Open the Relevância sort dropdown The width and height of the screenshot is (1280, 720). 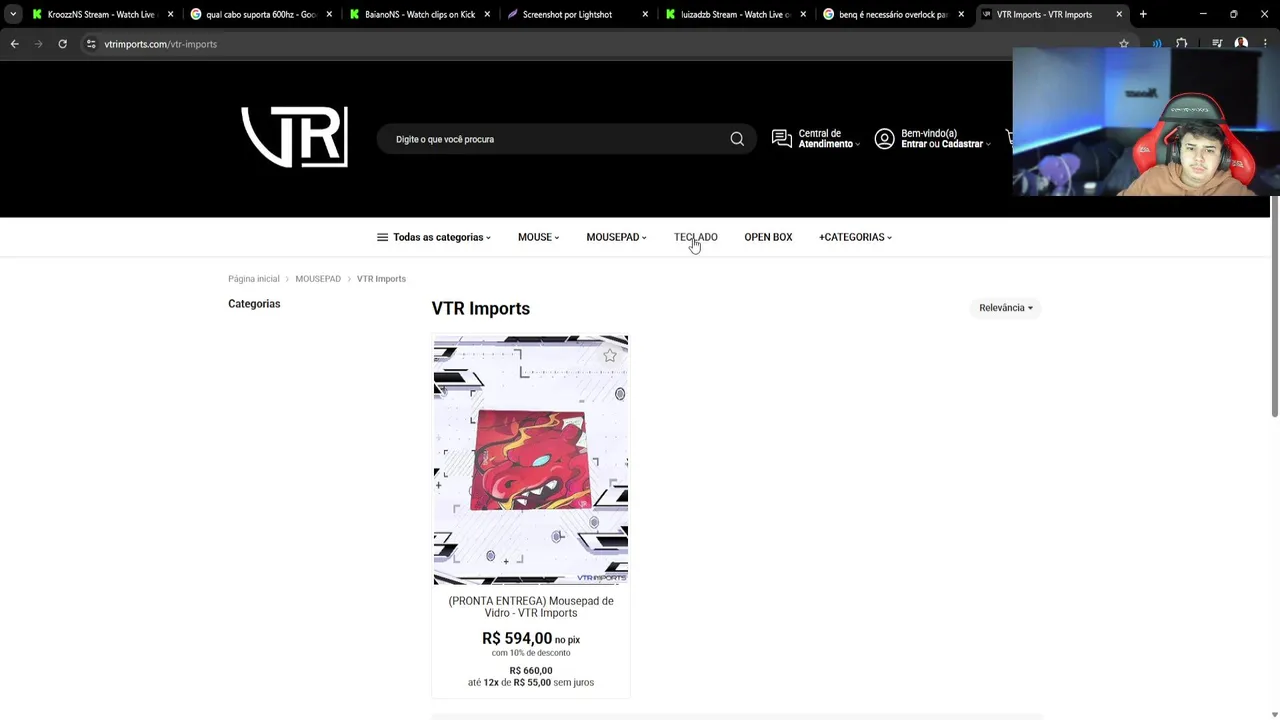[x=1005, y=308]
